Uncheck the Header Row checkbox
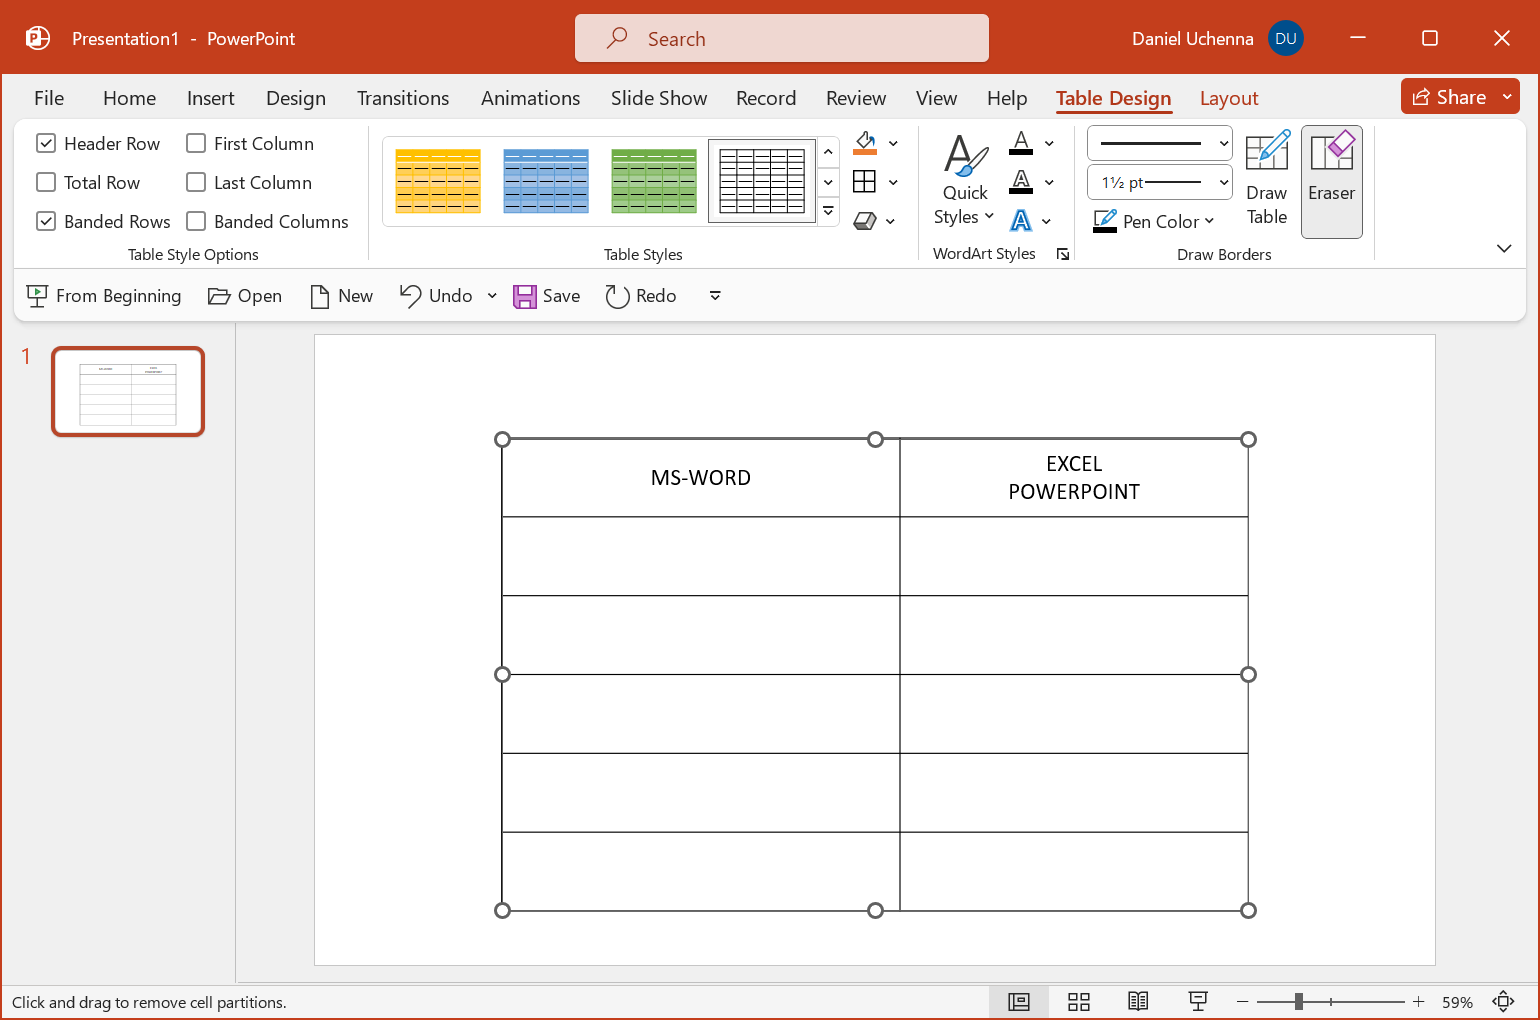 (x=46, y=144)
